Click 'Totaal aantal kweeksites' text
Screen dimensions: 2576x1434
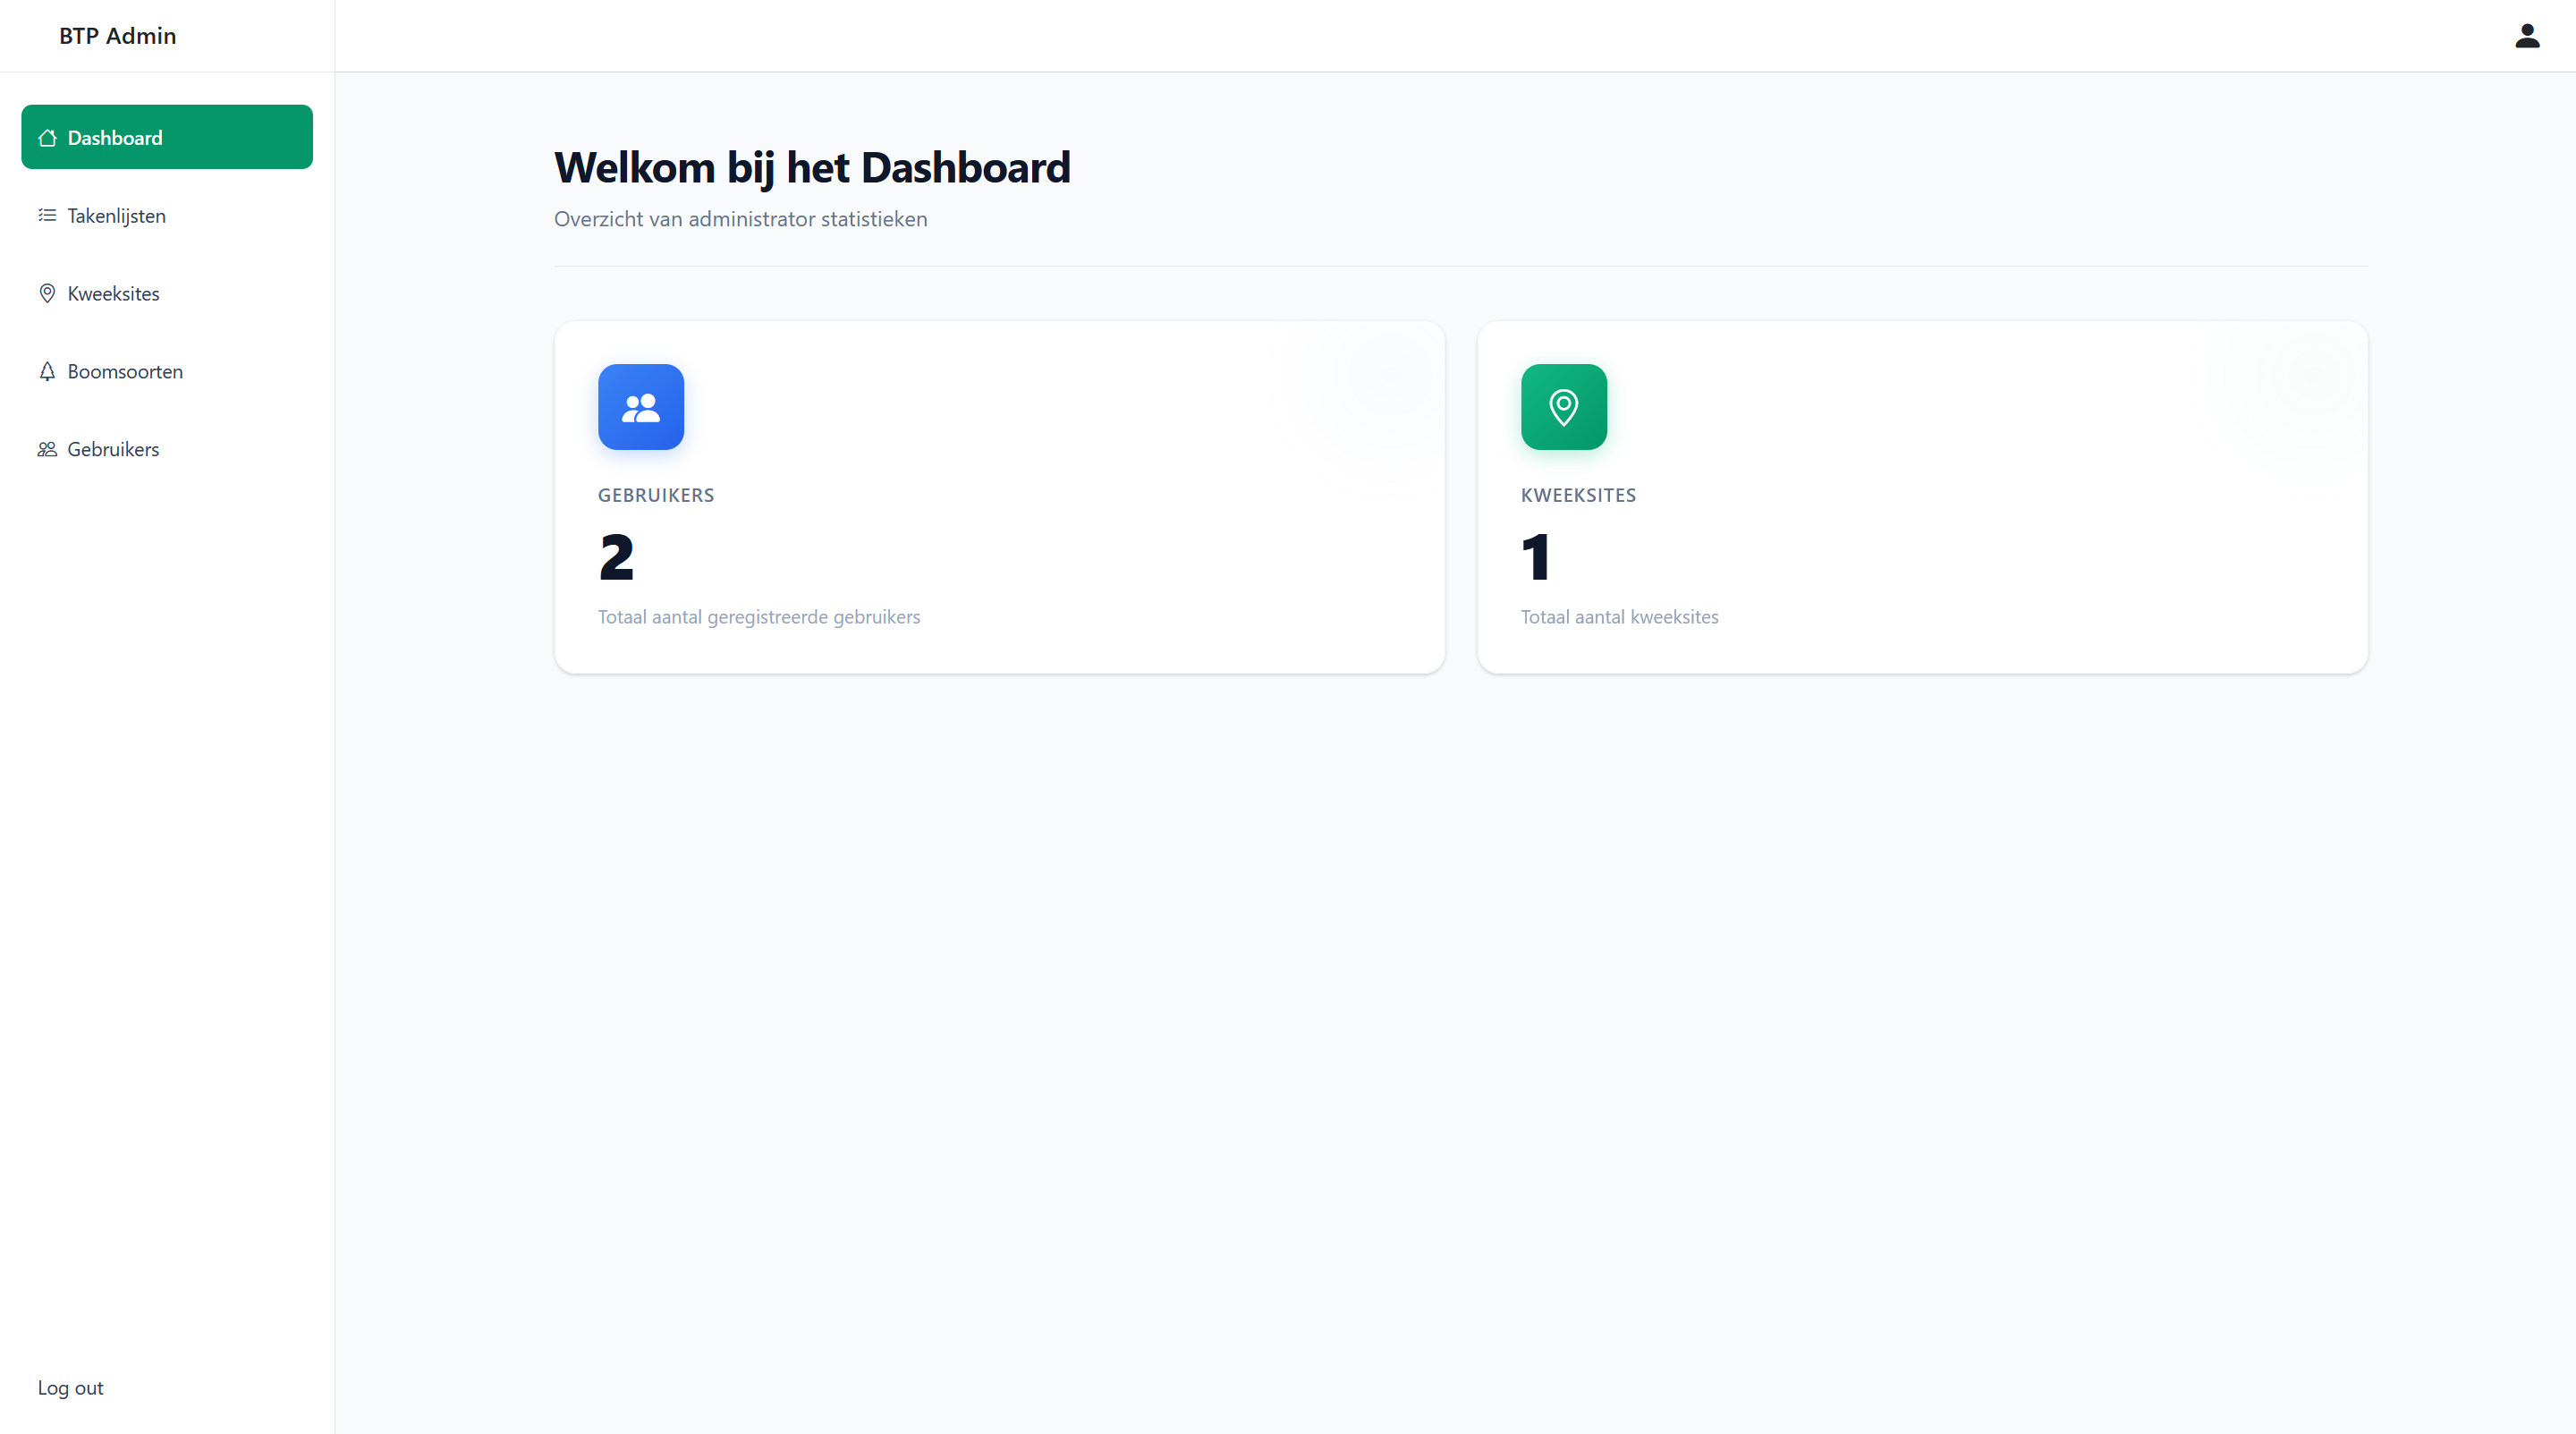point(1620,617)
